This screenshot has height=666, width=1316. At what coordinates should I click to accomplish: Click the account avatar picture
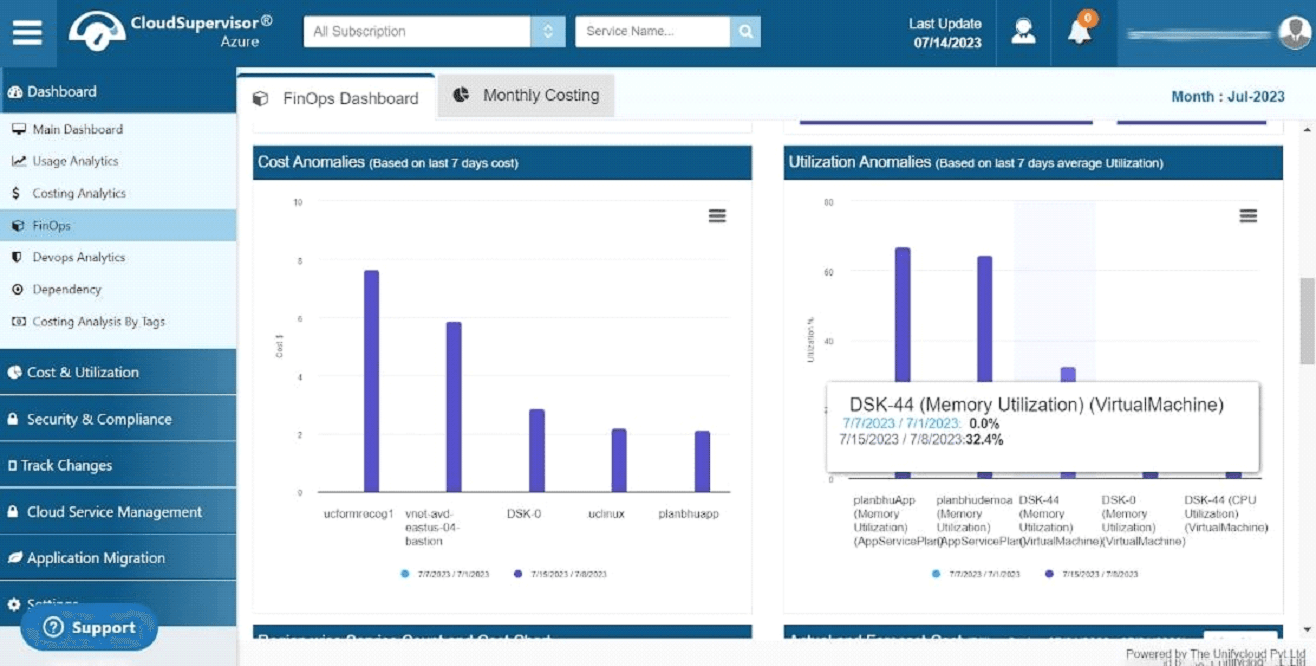[1294, 32]
